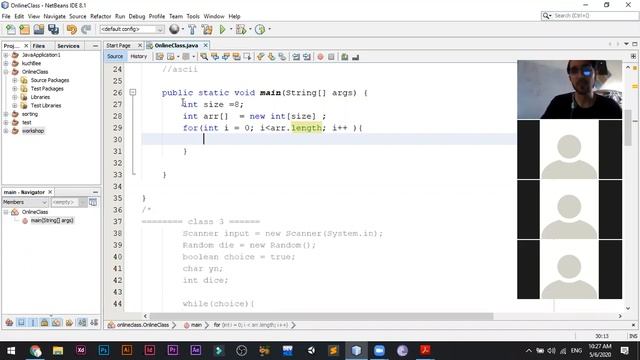The width and height of the screenshot is (640, 360).
Task: Click the Build Project hammer icon
Action: pyautogui.click(x=192, y=29)
